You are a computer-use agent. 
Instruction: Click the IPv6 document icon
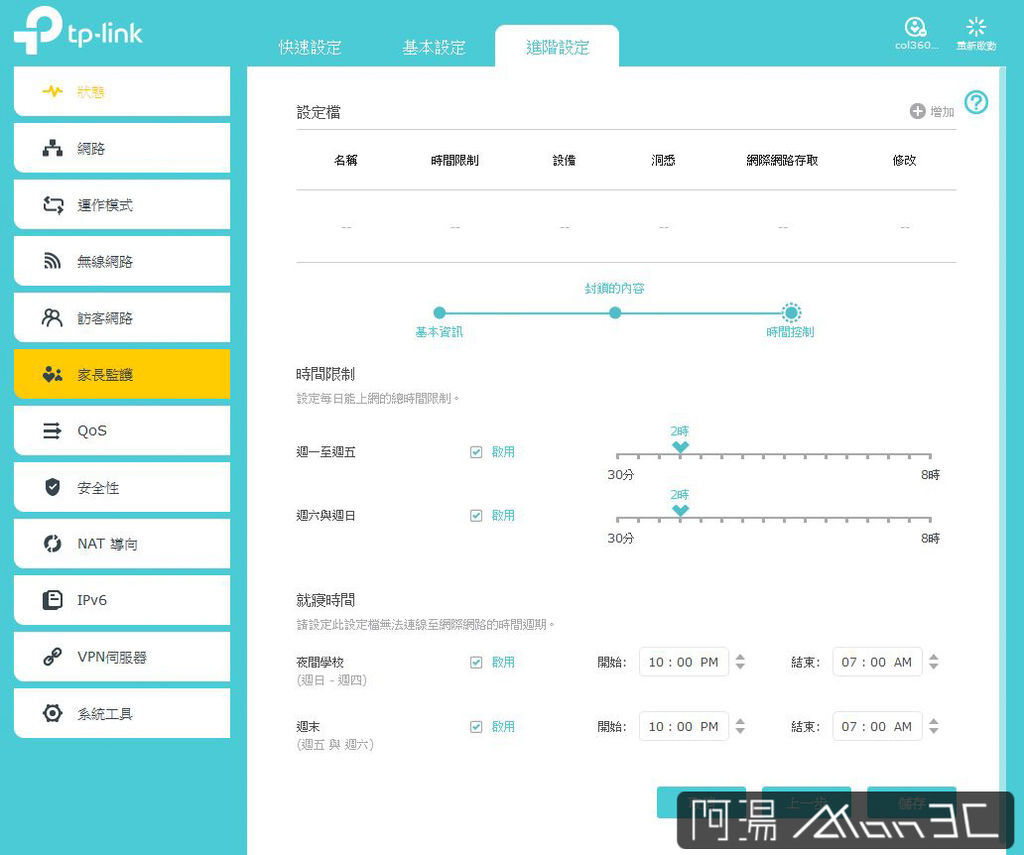[x=52, y=600]
